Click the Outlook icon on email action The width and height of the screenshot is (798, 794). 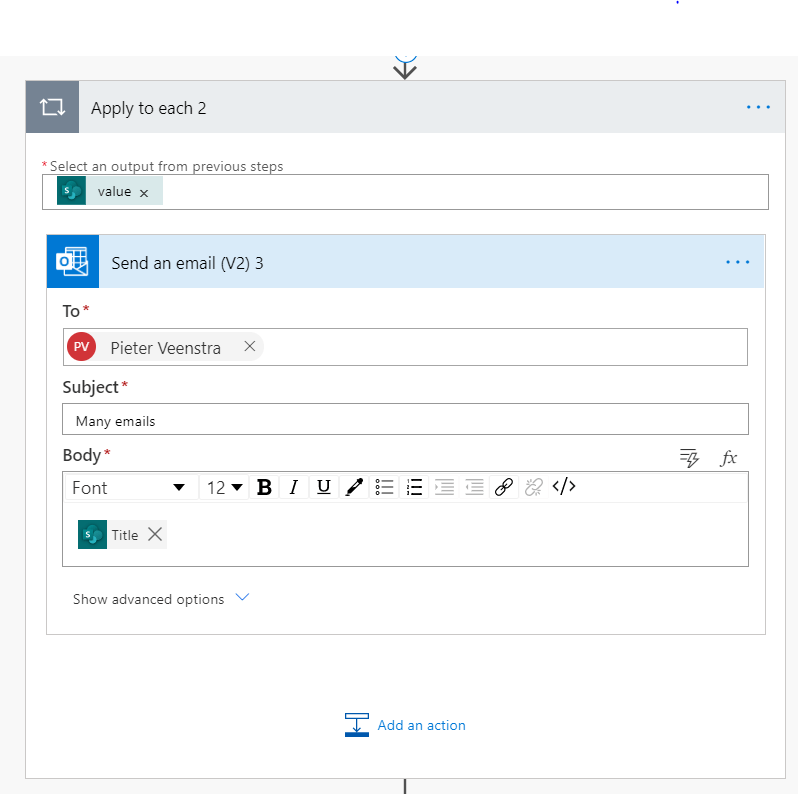[x=73, y=262]
